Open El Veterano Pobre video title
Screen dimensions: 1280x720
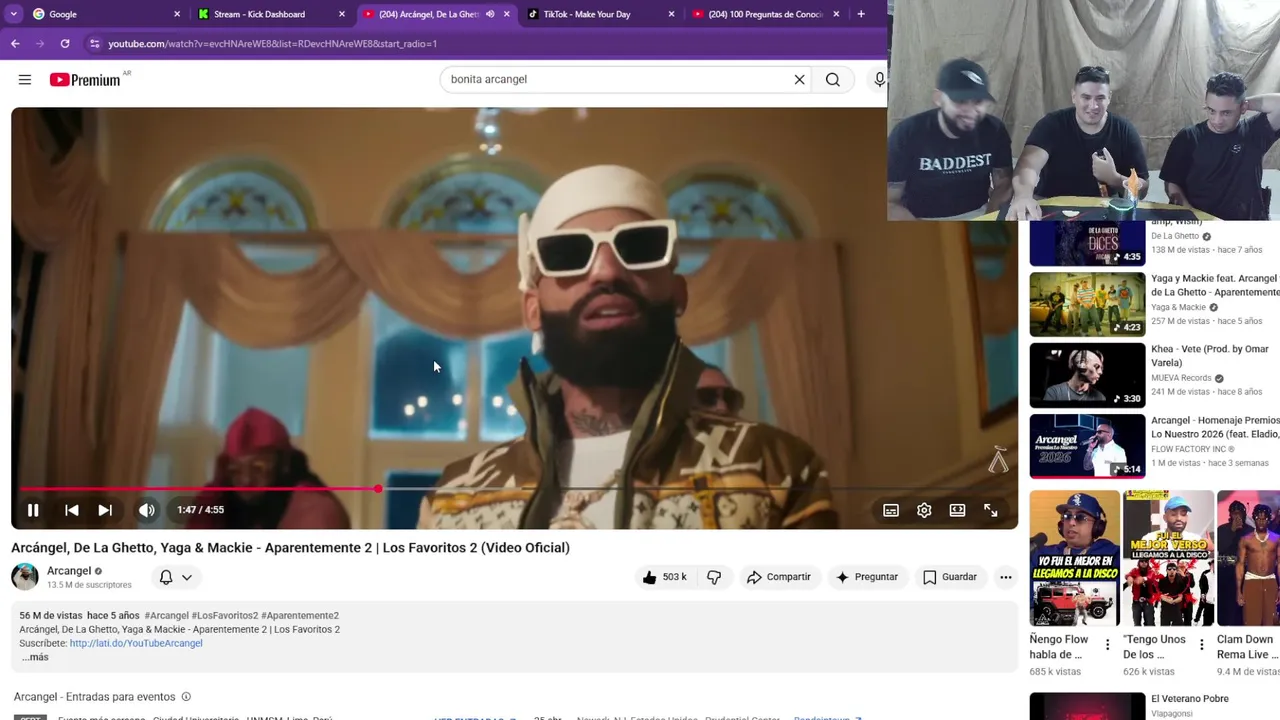(x=1190, y=699)
